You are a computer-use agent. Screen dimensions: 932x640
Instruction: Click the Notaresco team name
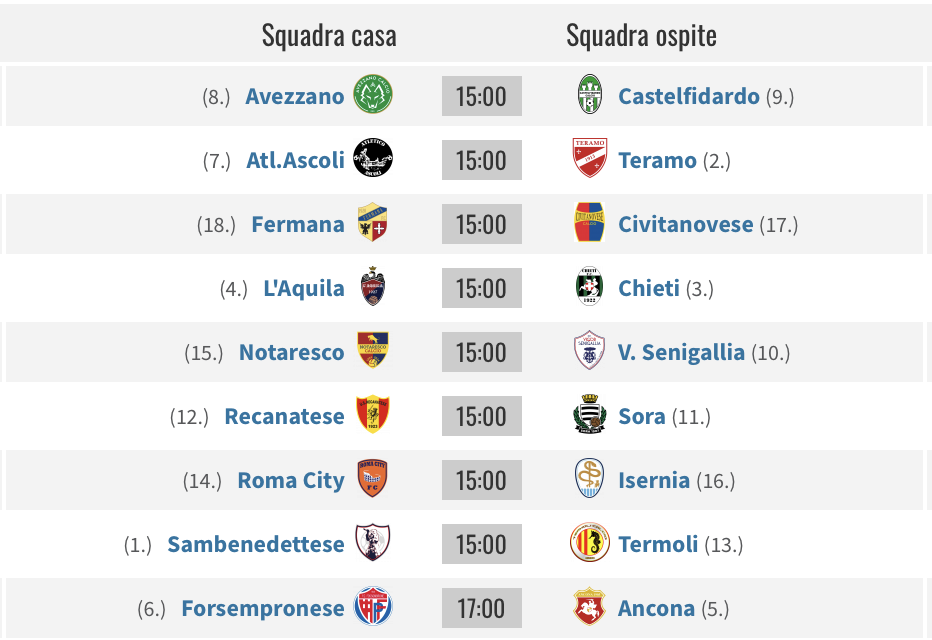click(x=291, y=353)
